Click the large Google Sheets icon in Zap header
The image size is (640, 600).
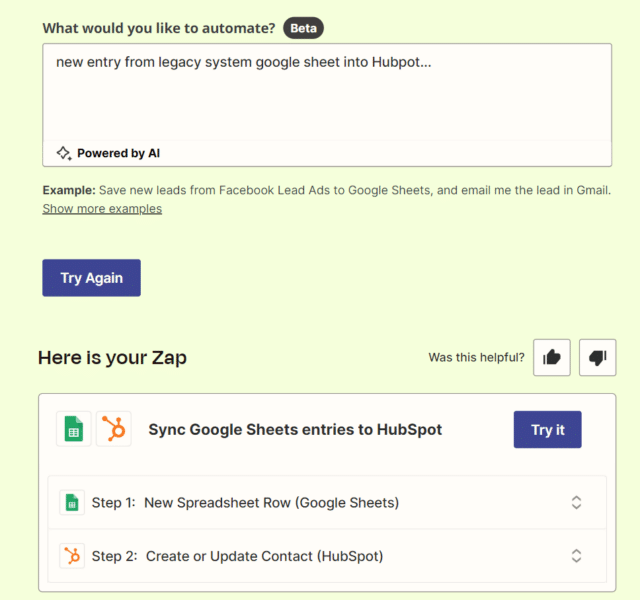click(73, 429)
